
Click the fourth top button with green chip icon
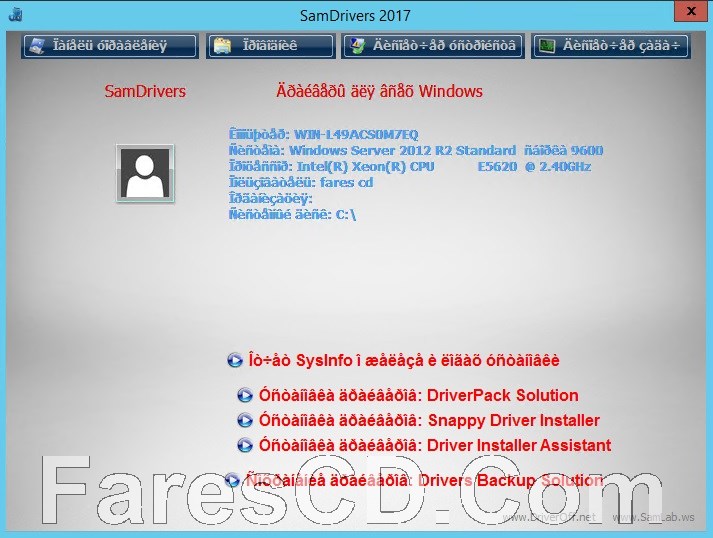click(x=611, y=46)
